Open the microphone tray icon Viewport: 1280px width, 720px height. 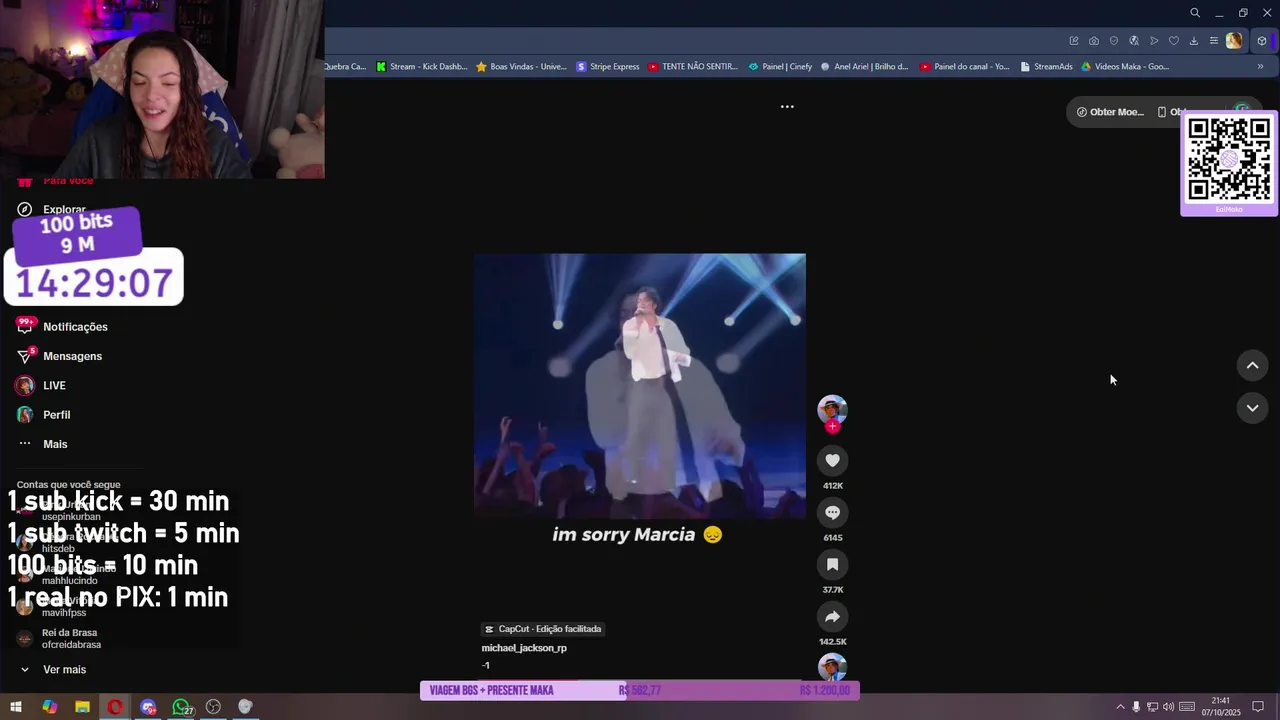point(1136,707)
